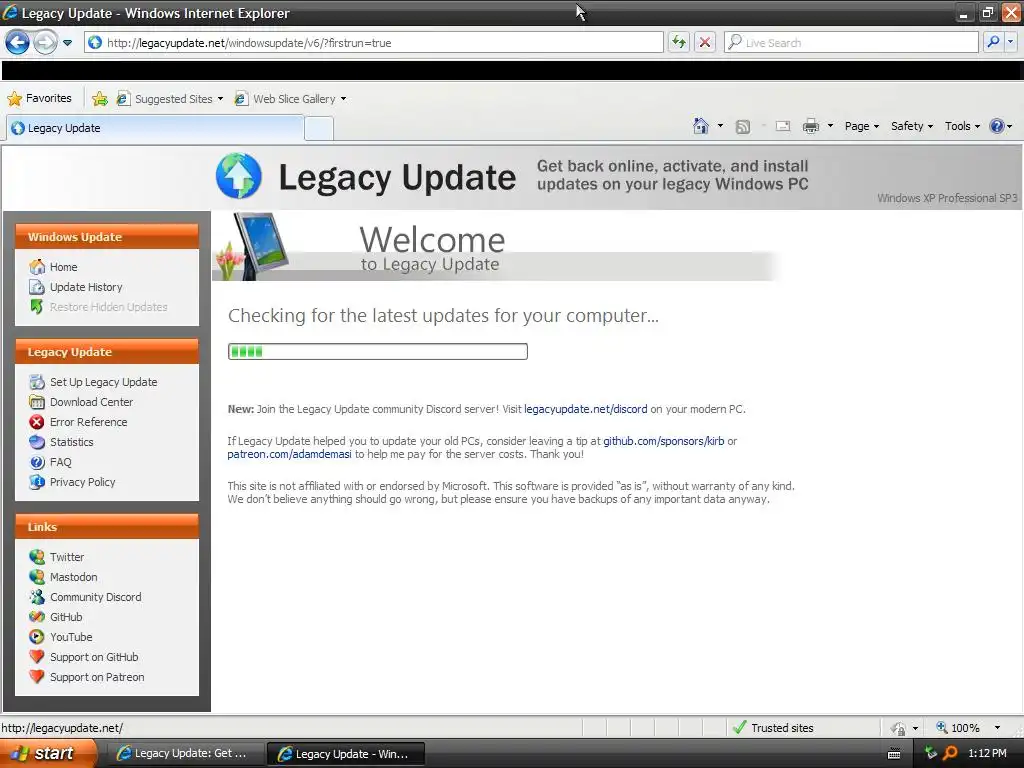Open the Page menu

coord(861,126)
